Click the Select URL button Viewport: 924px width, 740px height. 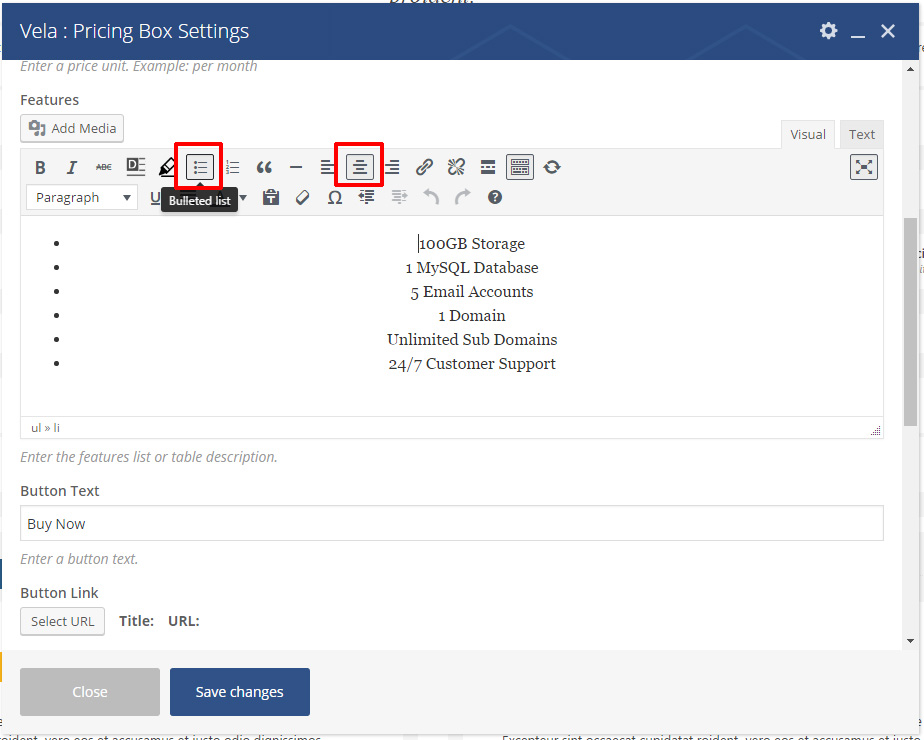(x=62, y=621)
